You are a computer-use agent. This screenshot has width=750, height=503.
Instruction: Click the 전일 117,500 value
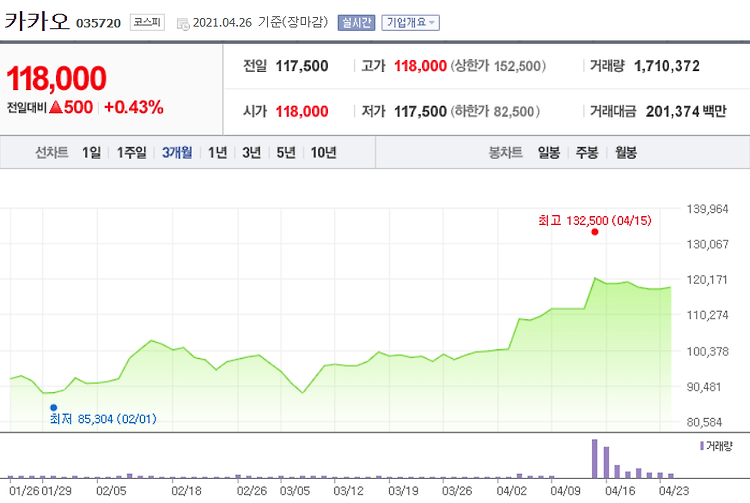click(x=302, y=66)
